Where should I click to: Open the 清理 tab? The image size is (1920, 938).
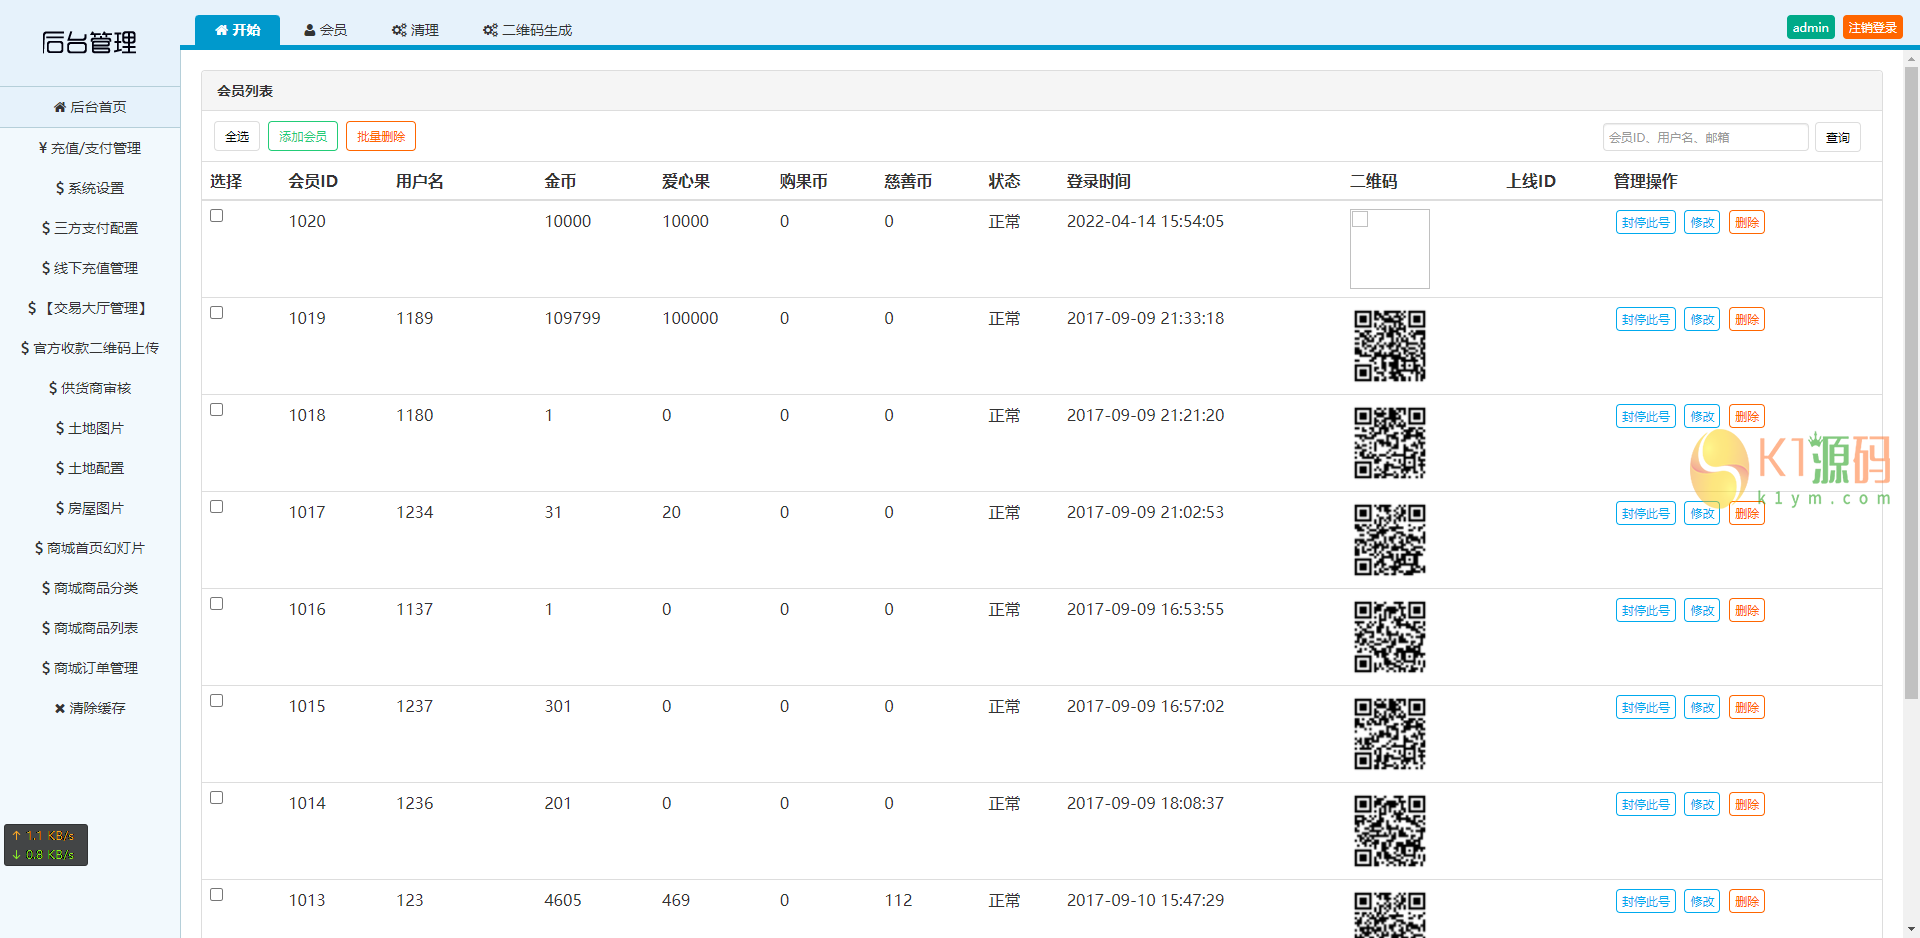click(x=415, y=30)
